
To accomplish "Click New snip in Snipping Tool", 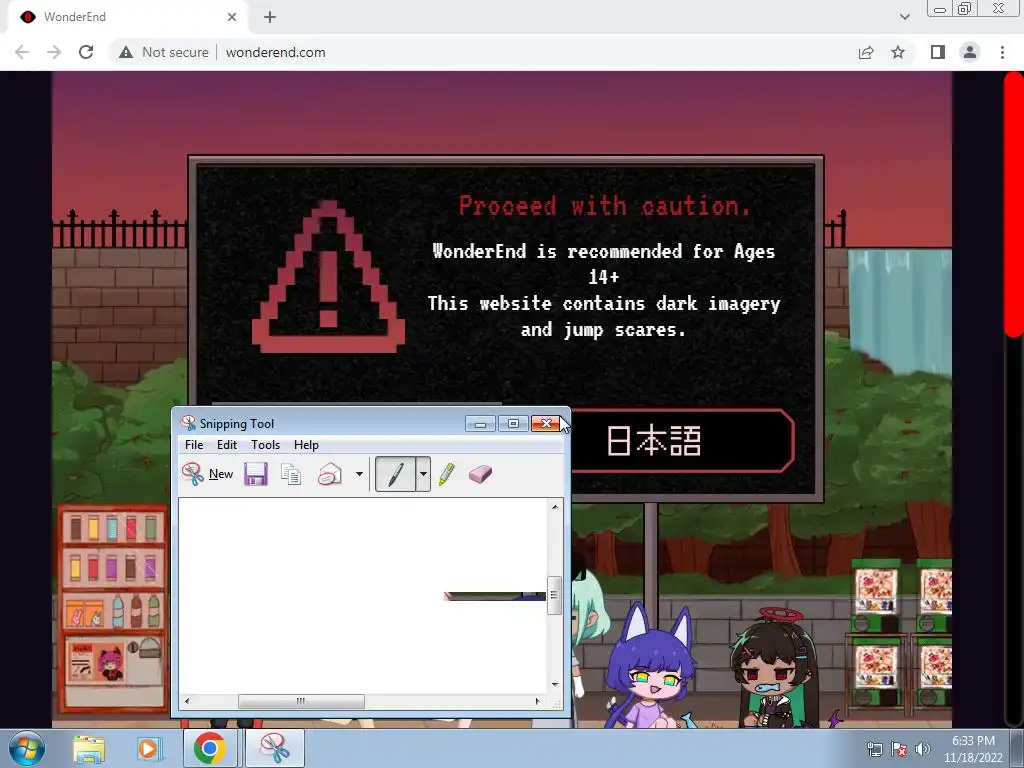I will pos(208,474).
